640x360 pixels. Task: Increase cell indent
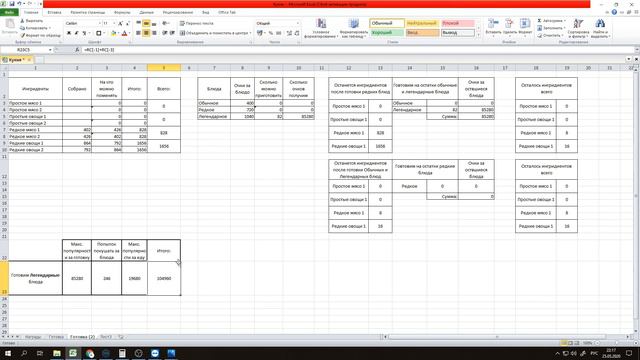coord(172,33)
